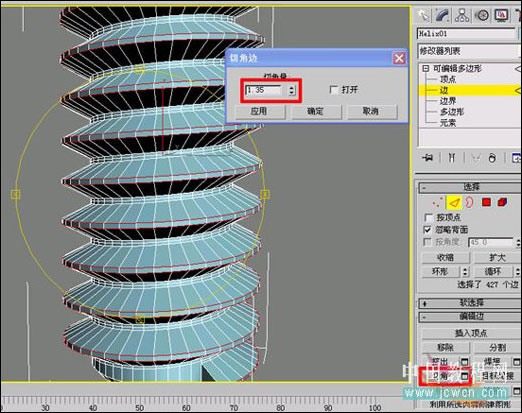Close the chamfer edges dialog

[x=399, y=58]
